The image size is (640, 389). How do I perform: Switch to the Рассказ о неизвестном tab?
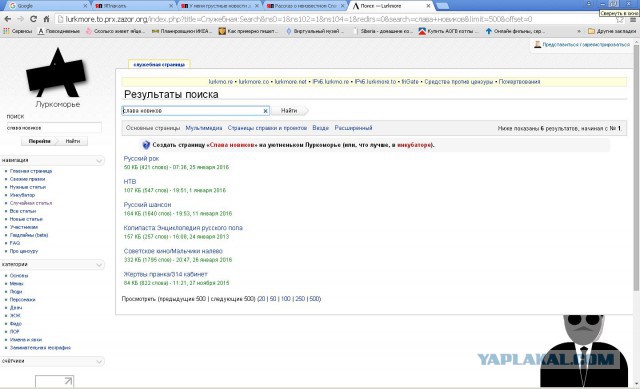click(x=305, y=6)
